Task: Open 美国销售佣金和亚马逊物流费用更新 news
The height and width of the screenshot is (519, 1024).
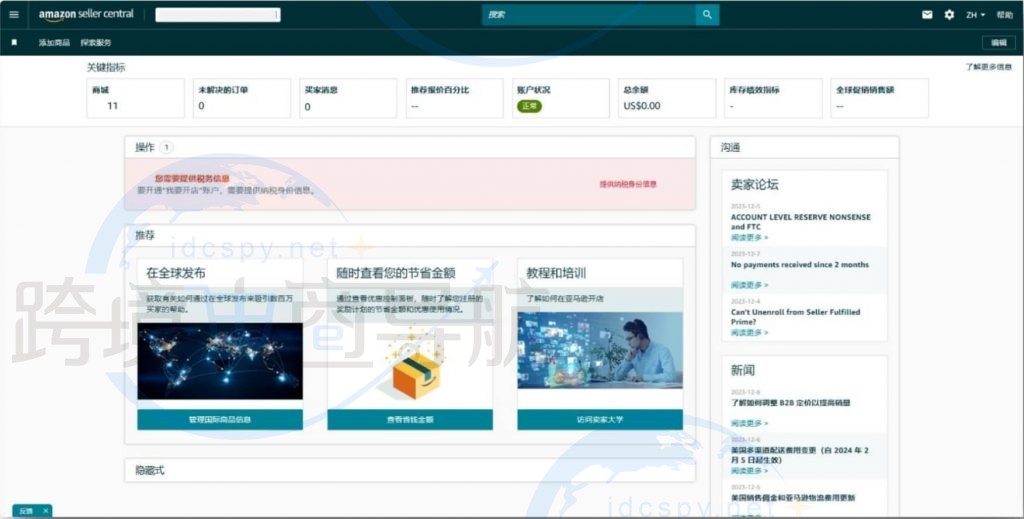Action: click(x=793, y=497)
